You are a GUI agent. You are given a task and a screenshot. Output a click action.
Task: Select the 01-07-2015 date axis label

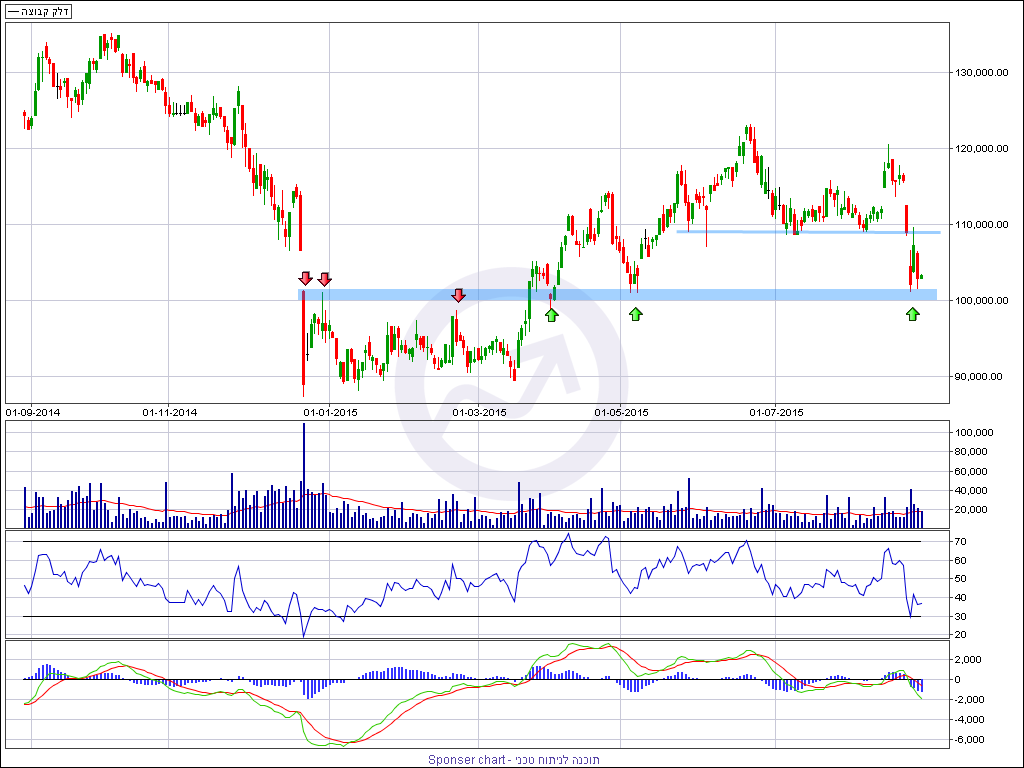[x=777, y=411]
